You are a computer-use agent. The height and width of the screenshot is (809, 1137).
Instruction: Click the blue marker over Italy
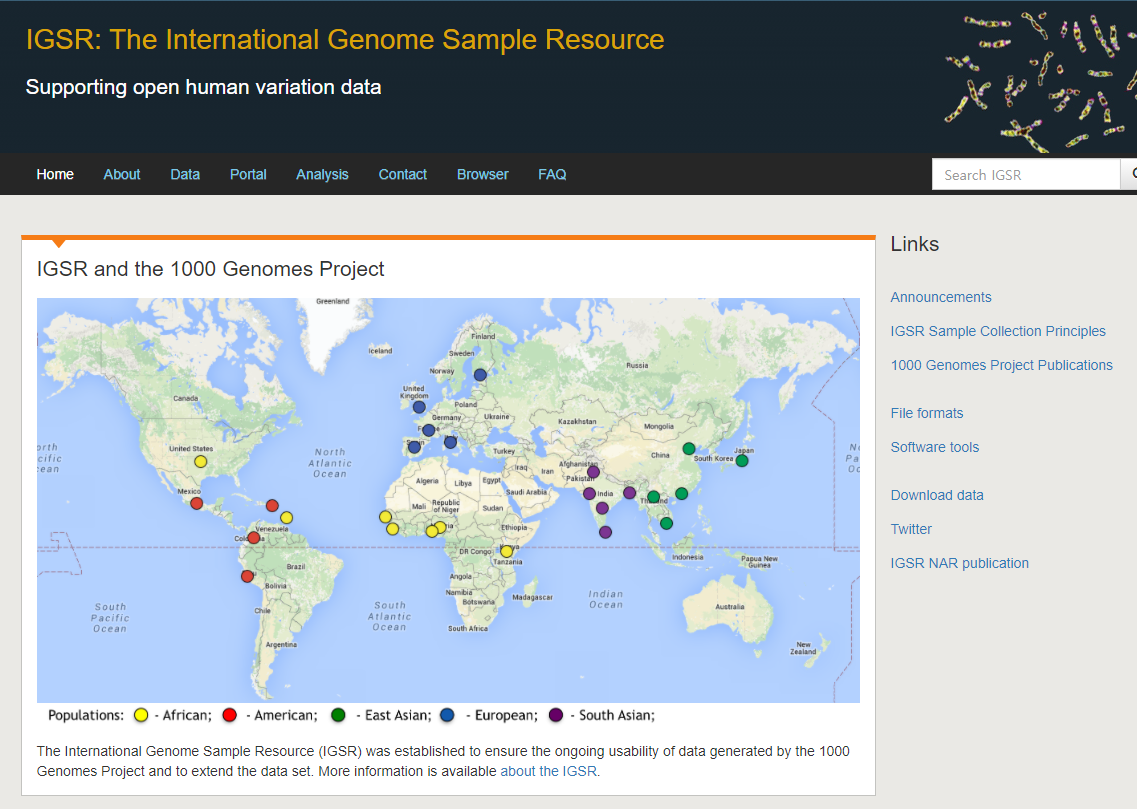[450, 442]
